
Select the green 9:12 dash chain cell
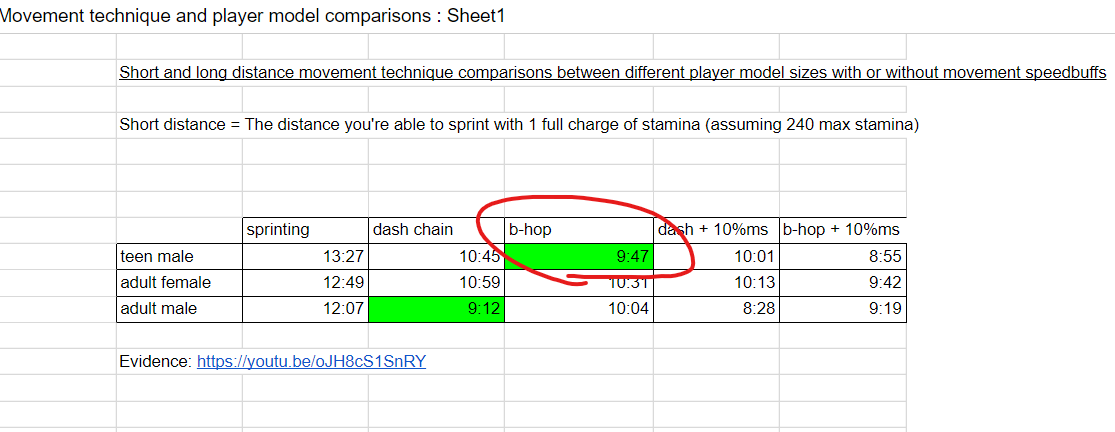(x=436, y=309)
